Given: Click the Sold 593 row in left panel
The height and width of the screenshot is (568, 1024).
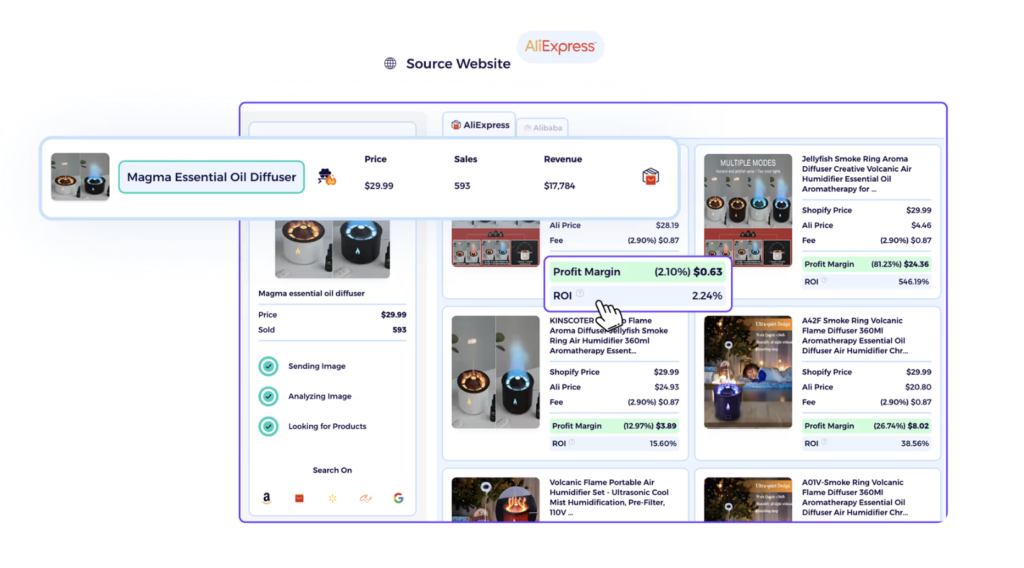Looking at the screenshot, I should tap(332, 330).
